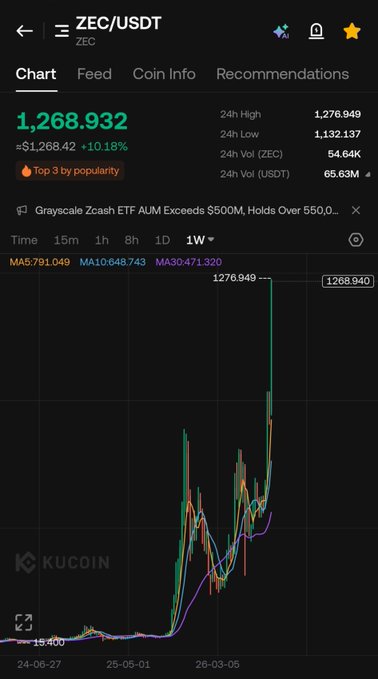Click the 24h High value 1,276.949
The image size is (378, 679).
(x=337, y=114)
